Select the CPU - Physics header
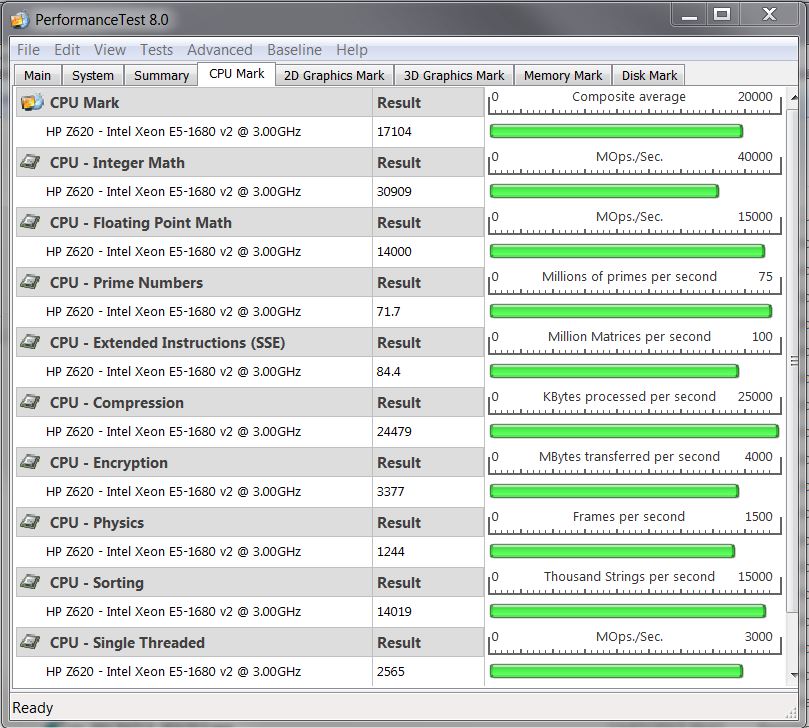 (193, 522)
